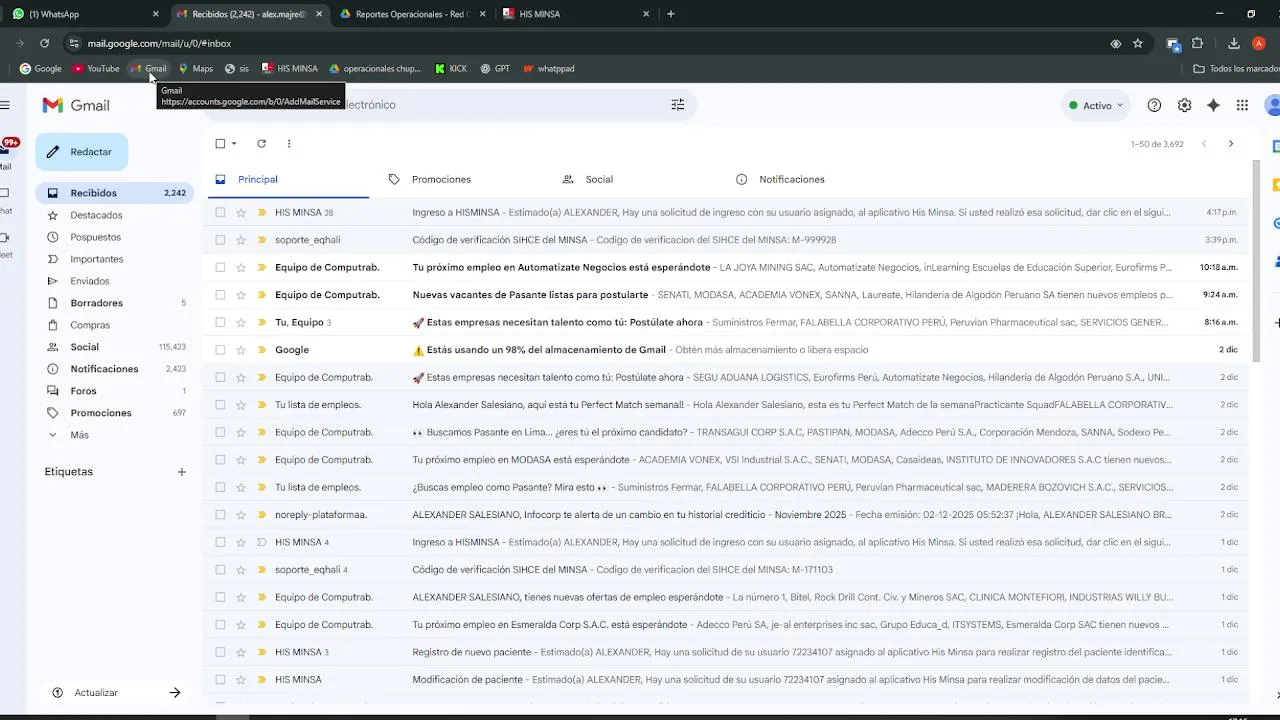
Task: Open HIS MINSA bookmark
Action: click(290, 69)
